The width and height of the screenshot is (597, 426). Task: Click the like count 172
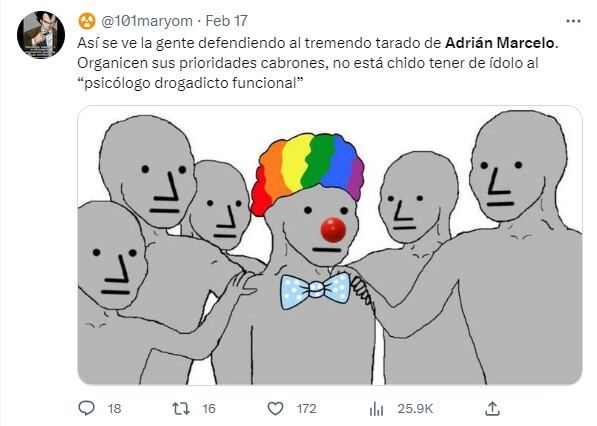click(306, 409)
